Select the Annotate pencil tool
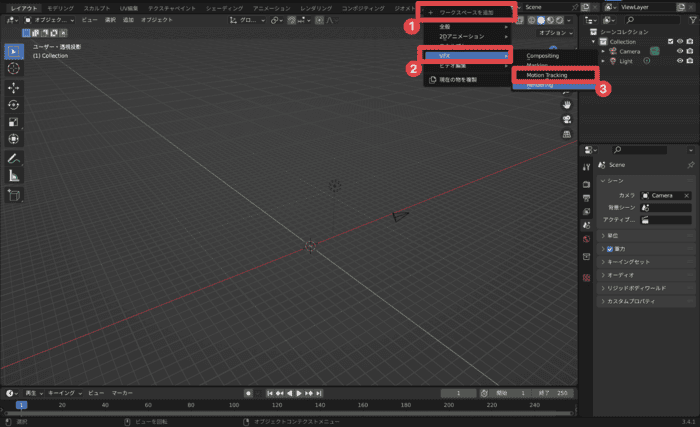700x427 pixels. pos(14,158)
